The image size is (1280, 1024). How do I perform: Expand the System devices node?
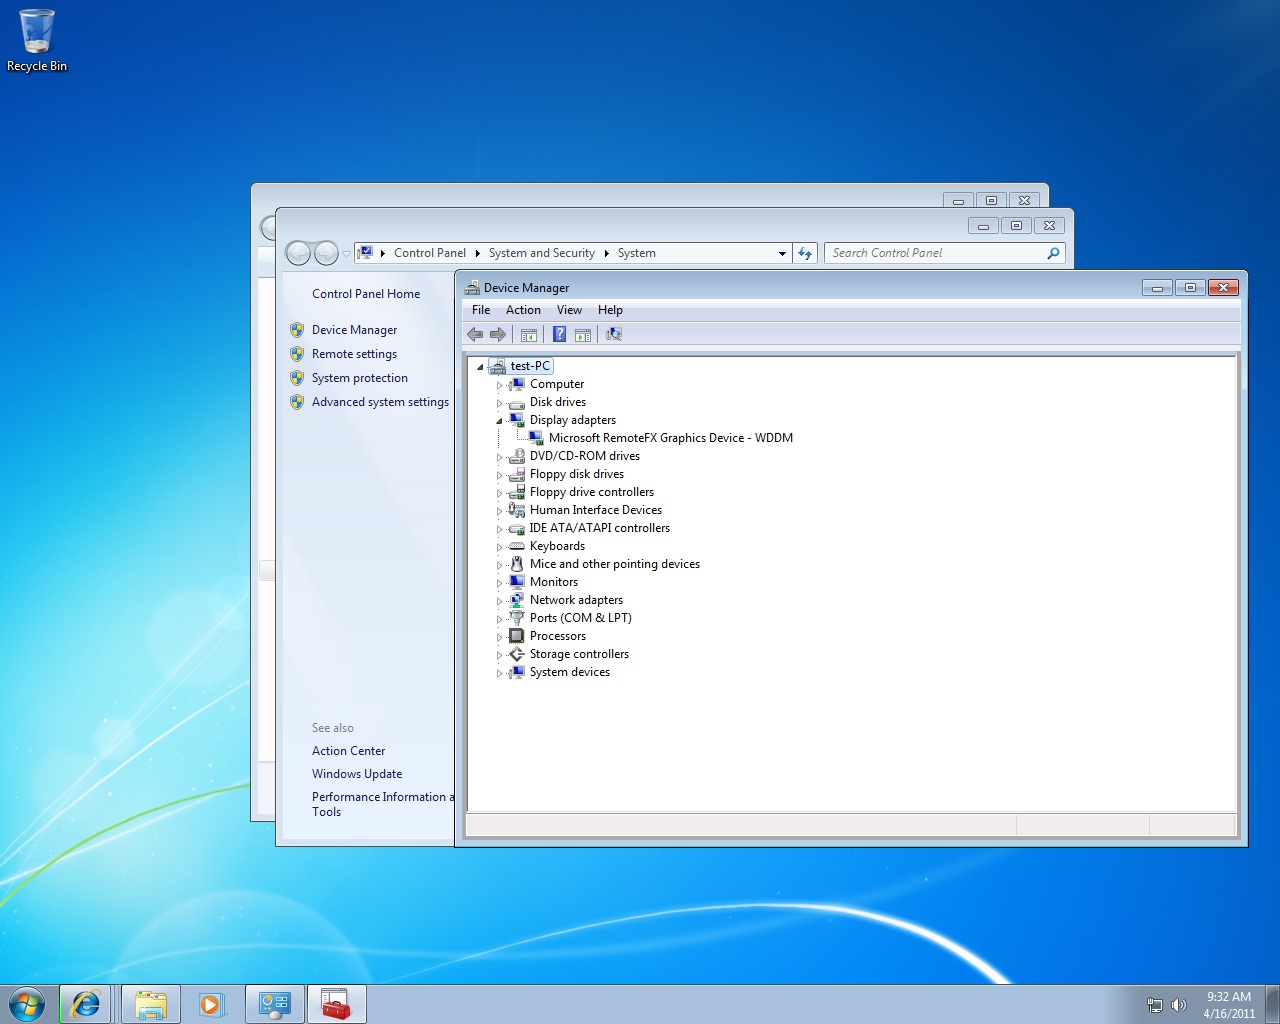499,673
